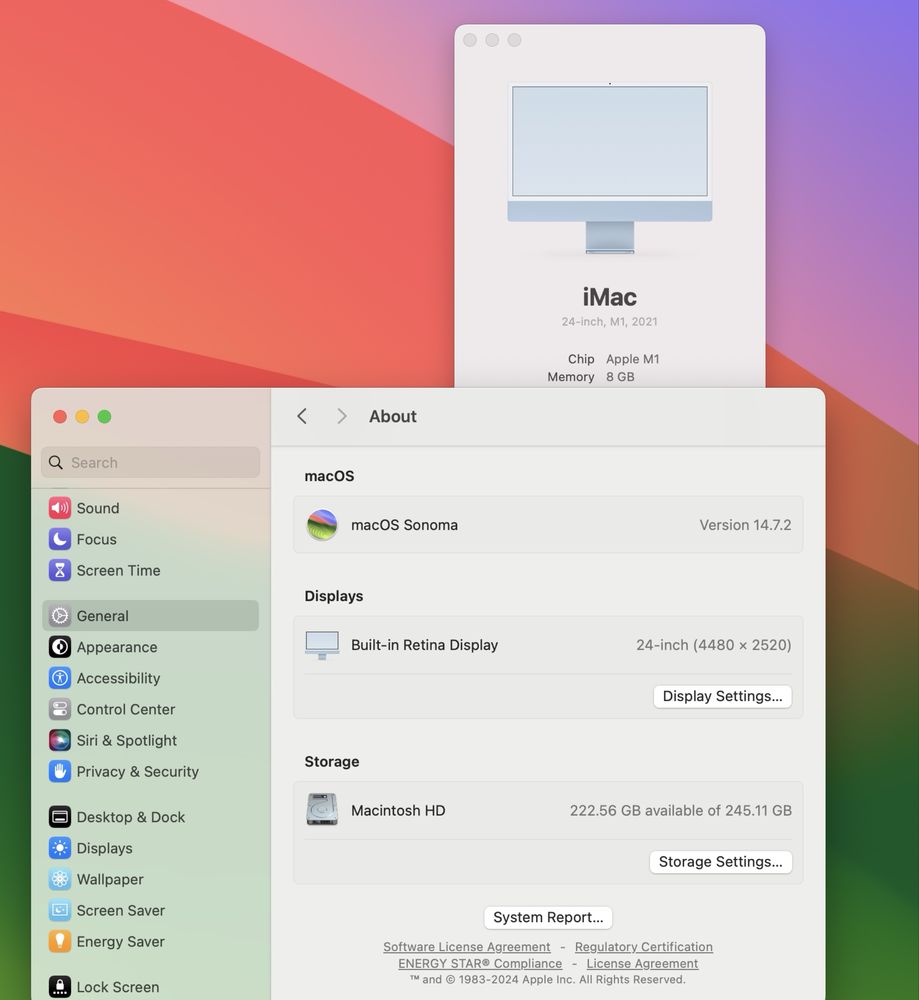Click the macOS Sonoma logo icon
The width and height of the screenshot is (919, 1000).
coord(322,525)
